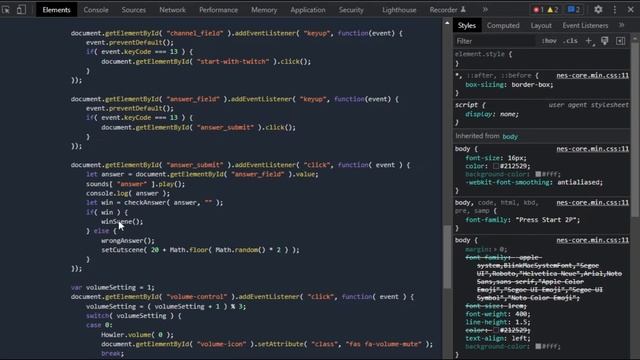Click the body link after Inherited from

[510, 136]
